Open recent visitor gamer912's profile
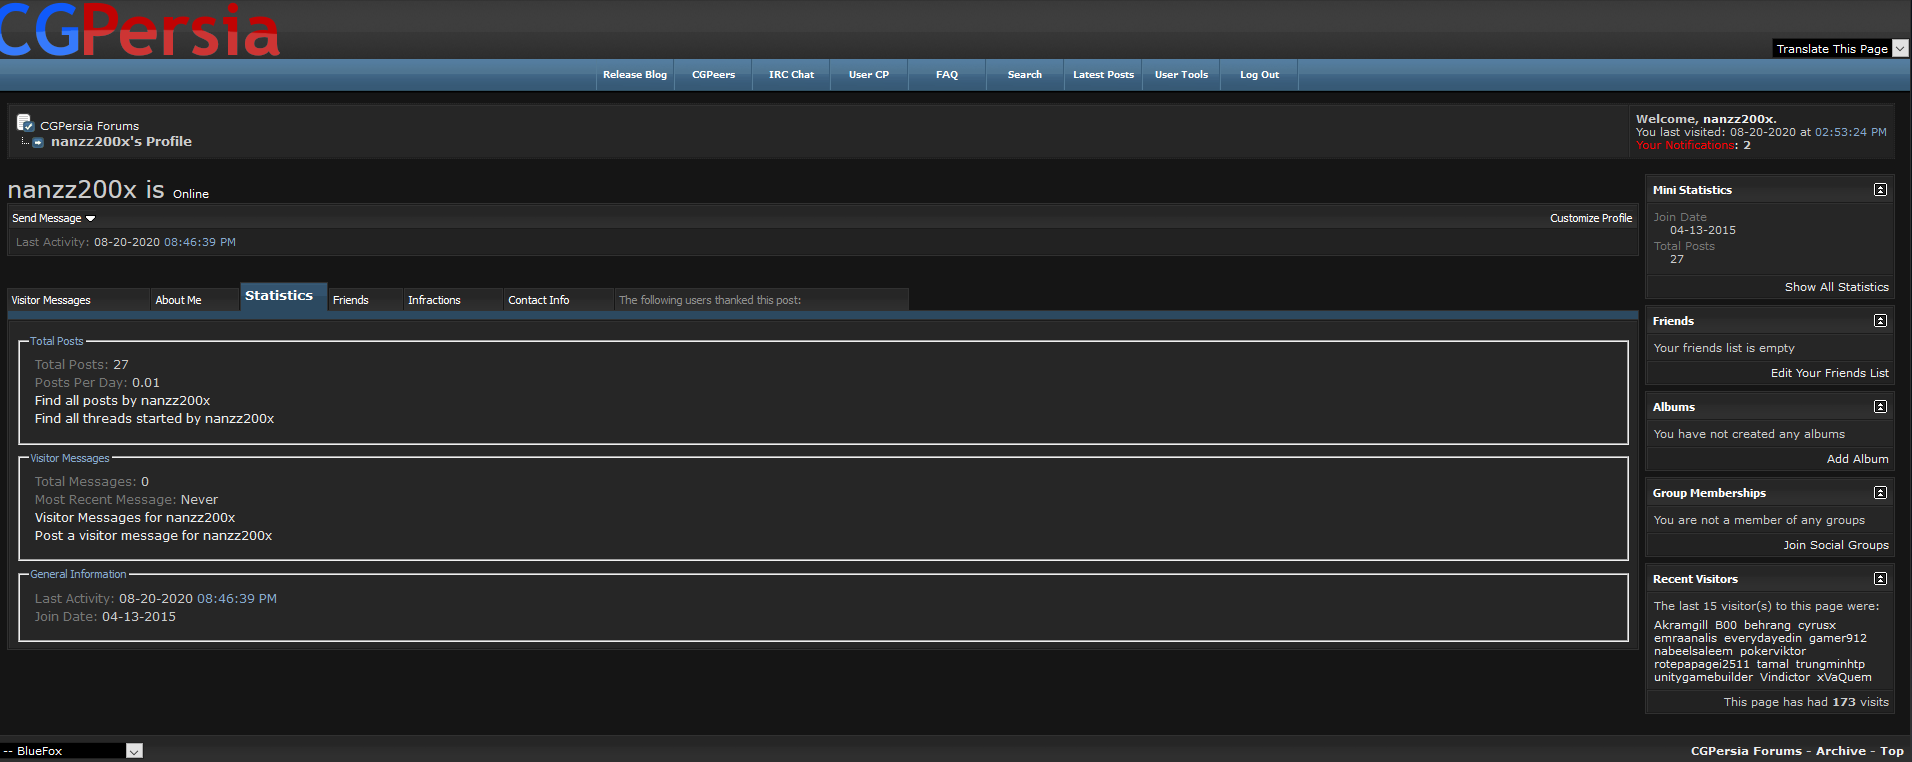Viewport: 1912px width, 762px height. pyautogui.click(x=1837, y=638)
